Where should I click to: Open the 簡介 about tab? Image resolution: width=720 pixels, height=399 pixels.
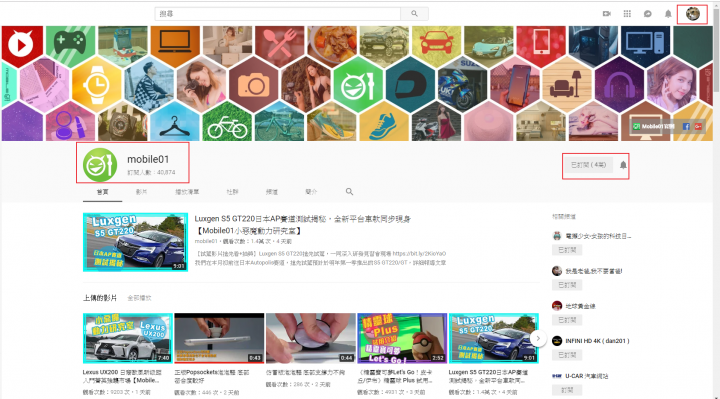(x=311, y=191)
